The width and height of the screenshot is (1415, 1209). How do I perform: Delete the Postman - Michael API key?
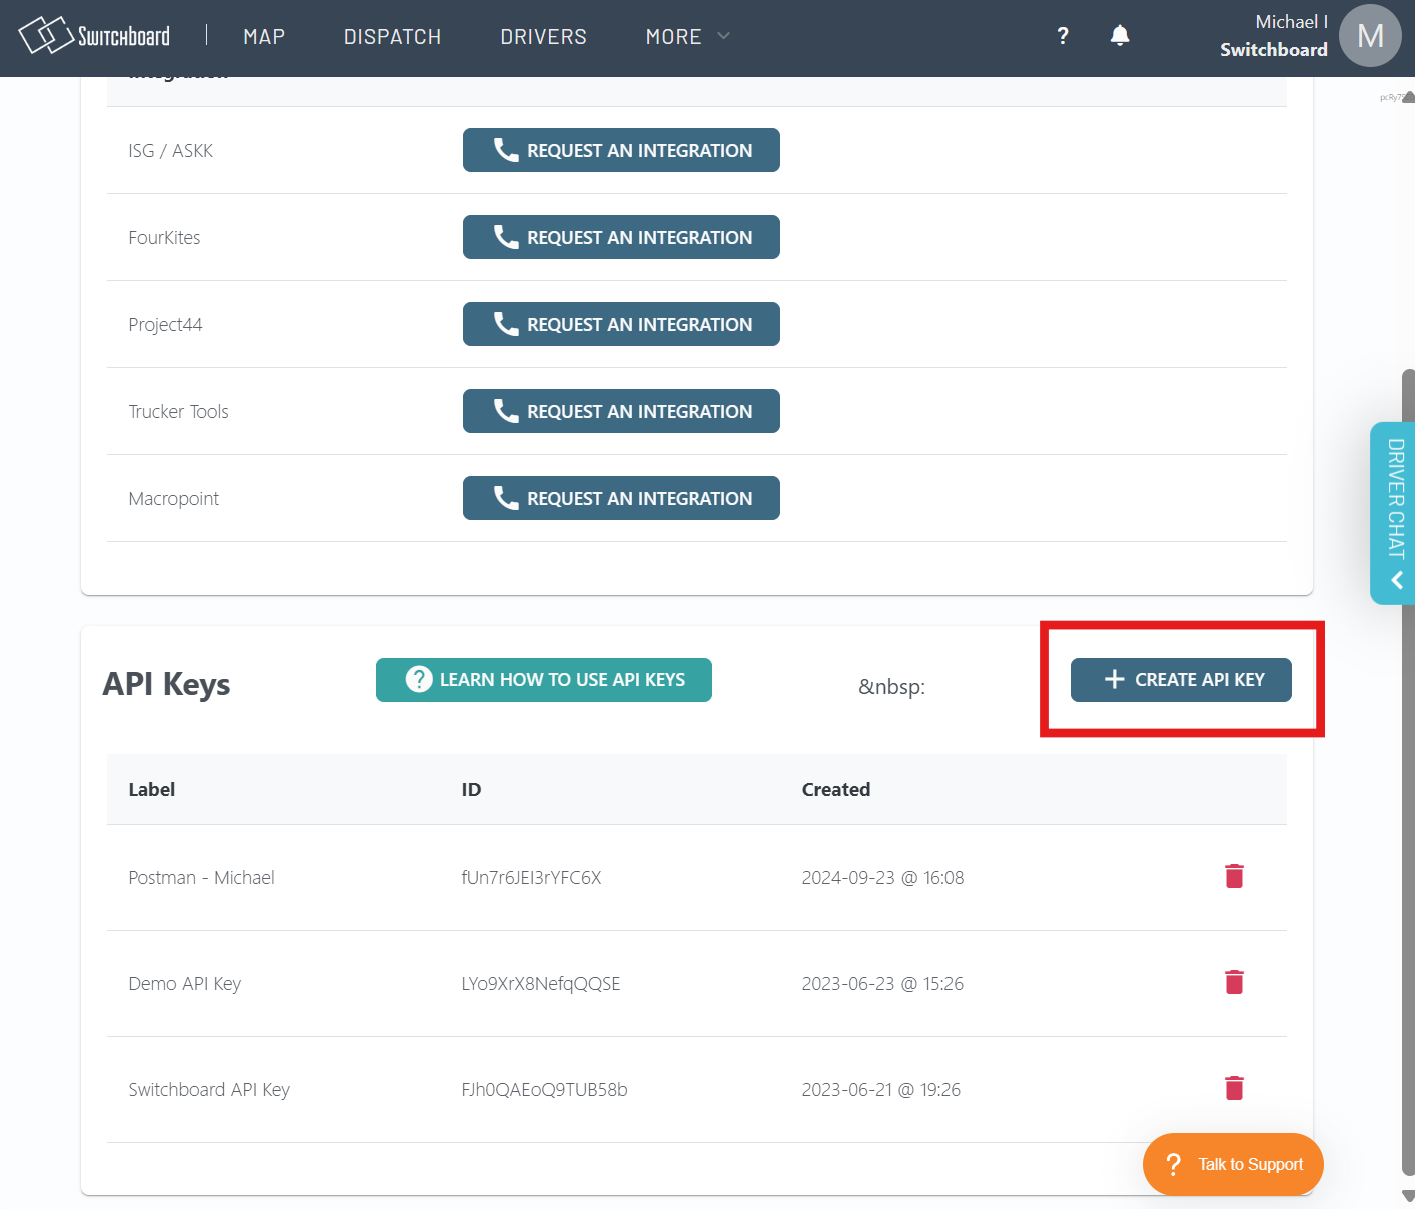pyautogui.click(x=1234, y=877)
